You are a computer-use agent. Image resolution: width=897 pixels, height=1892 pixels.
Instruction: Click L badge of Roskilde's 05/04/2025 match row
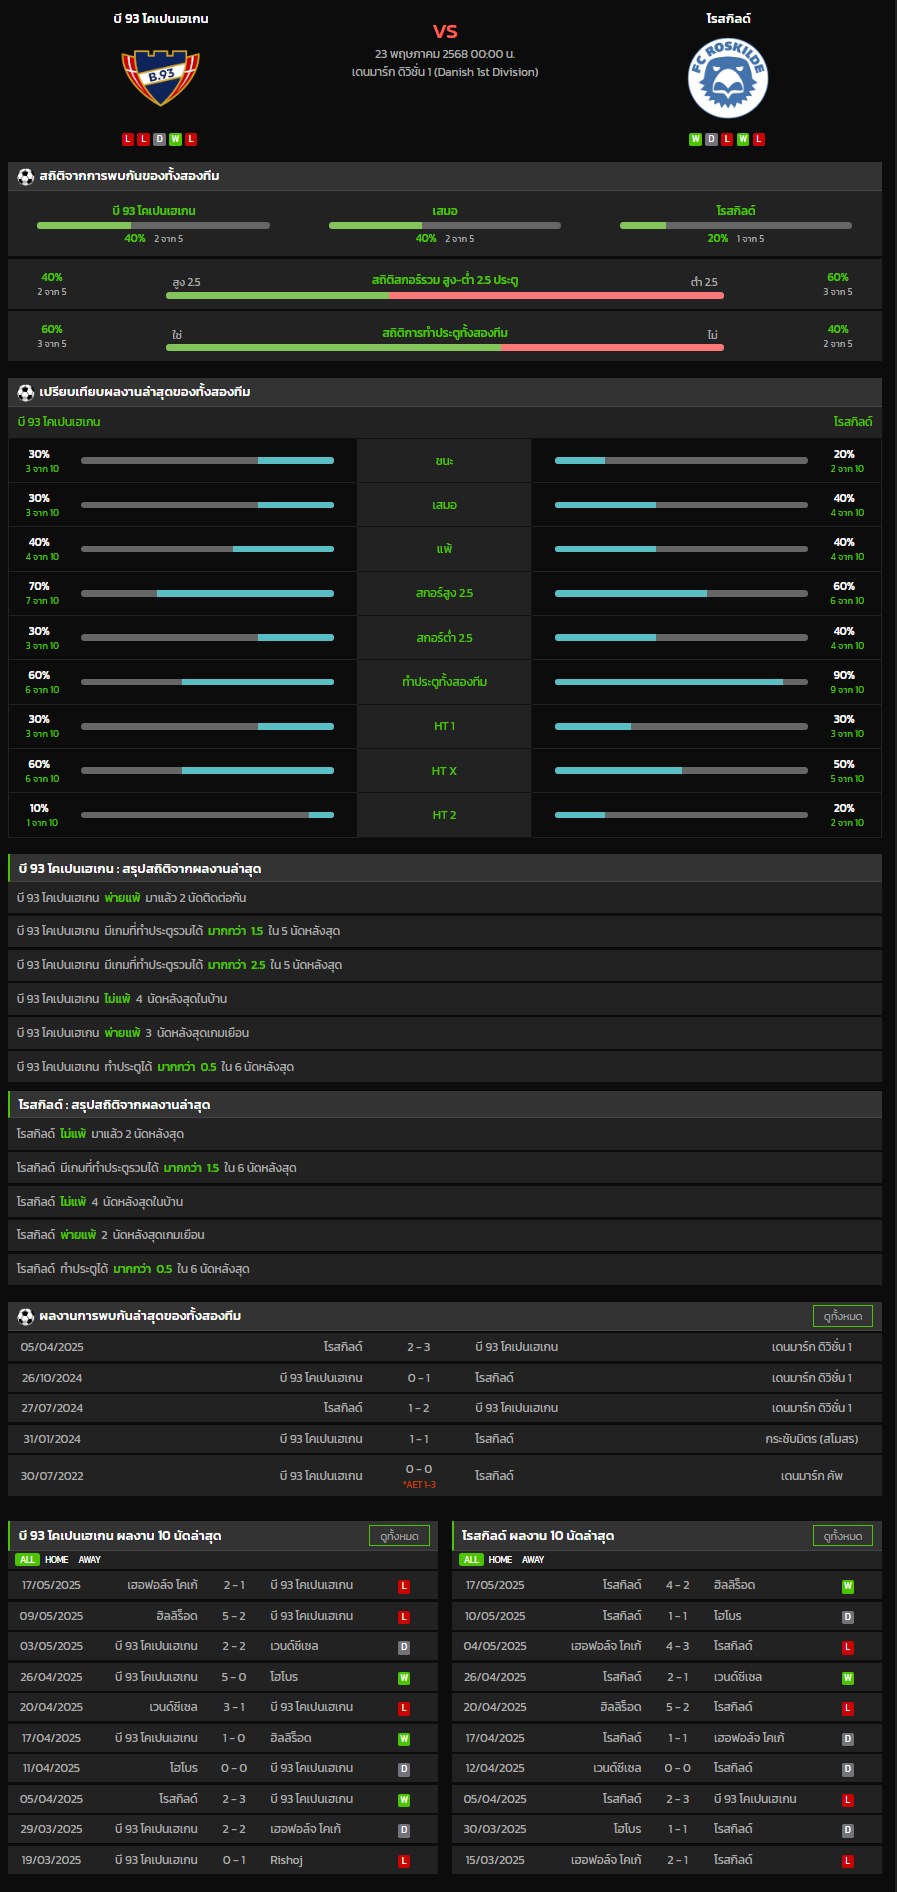pyautogui.click(x=848, y=1800)
